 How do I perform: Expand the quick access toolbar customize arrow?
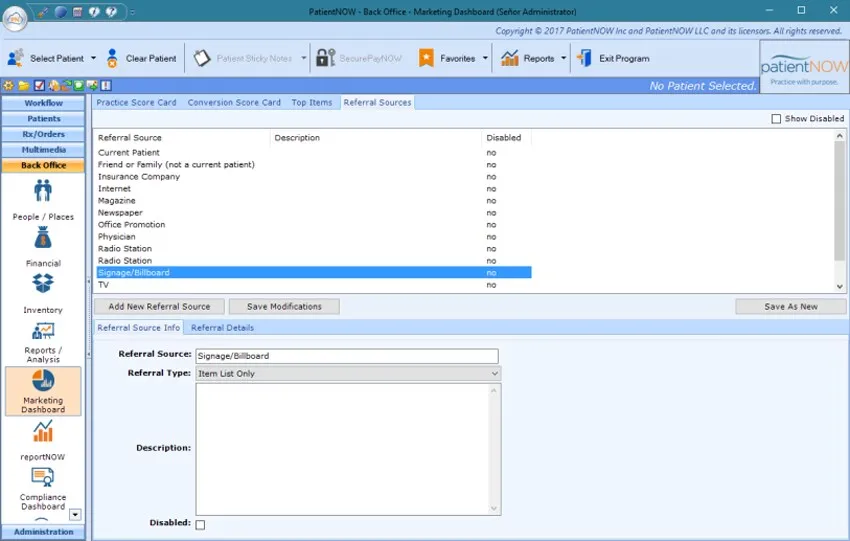coord(132,12)
